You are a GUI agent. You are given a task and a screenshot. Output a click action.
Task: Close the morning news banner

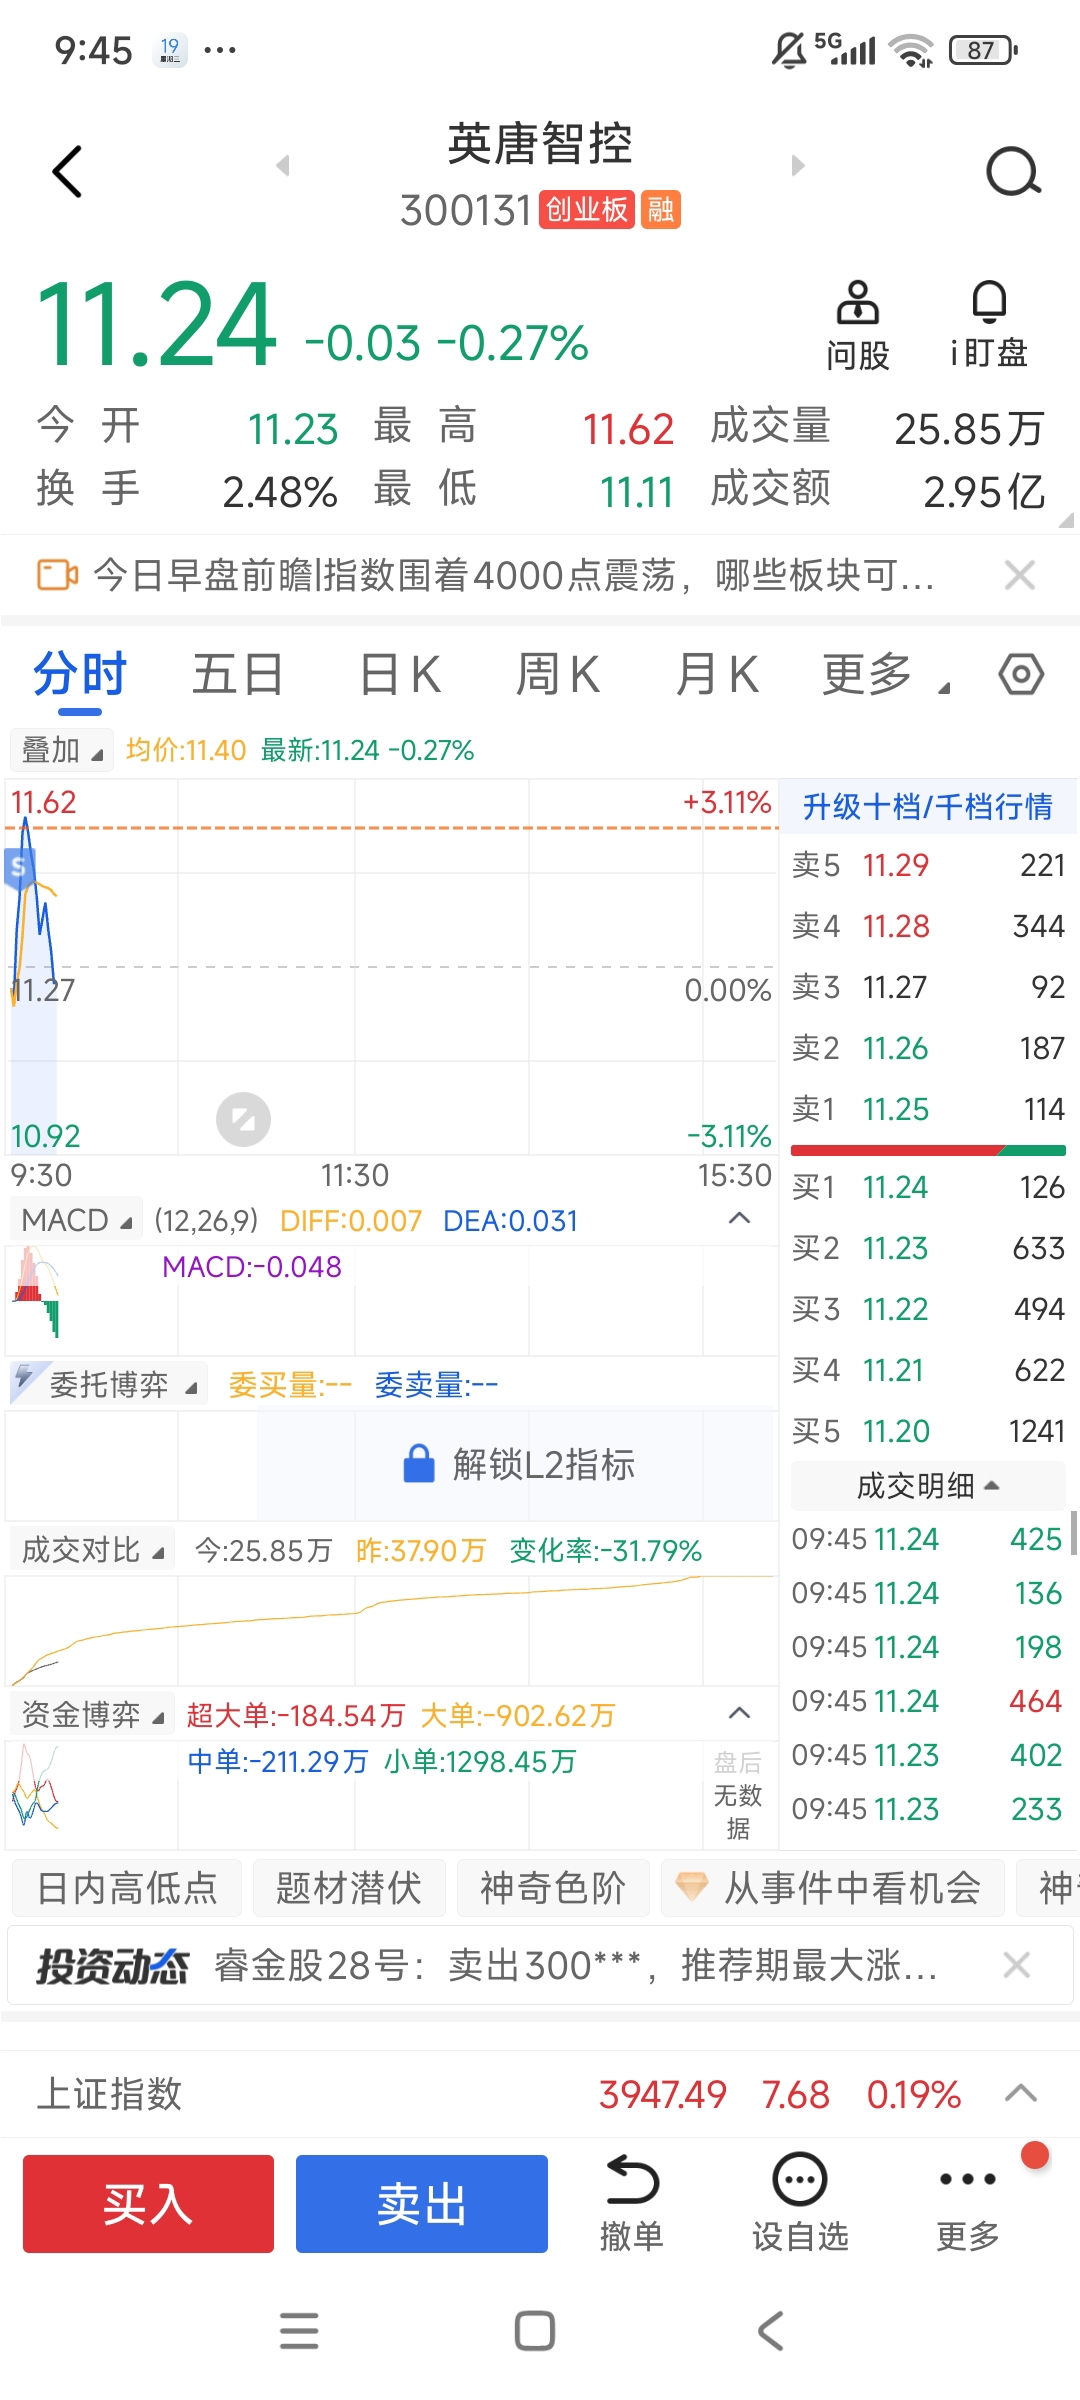pos(1019,575)
